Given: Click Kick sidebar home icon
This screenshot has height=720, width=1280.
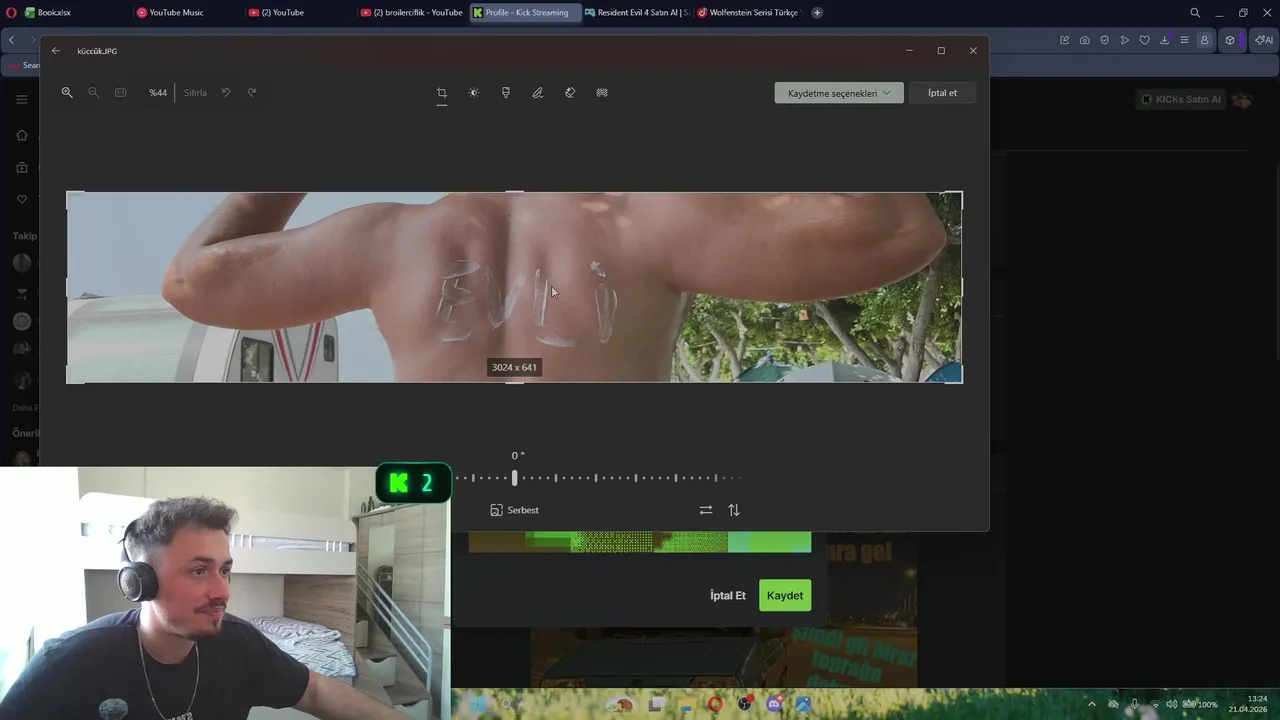Looking at the screenshot, I should 21,135.
